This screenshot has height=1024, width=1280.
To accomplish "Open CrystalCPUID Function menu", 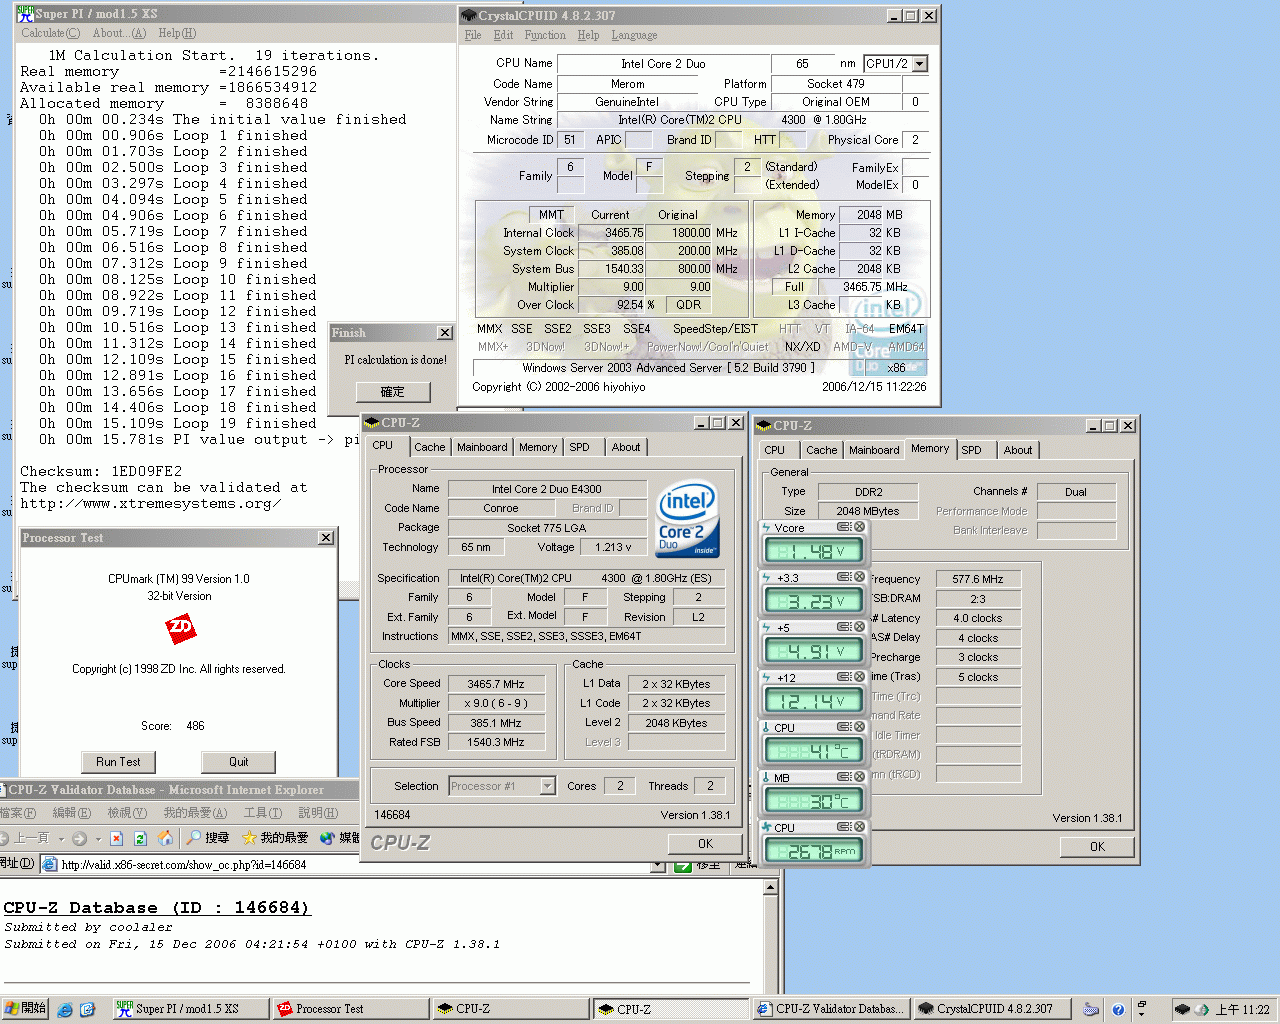I will 545,35.
